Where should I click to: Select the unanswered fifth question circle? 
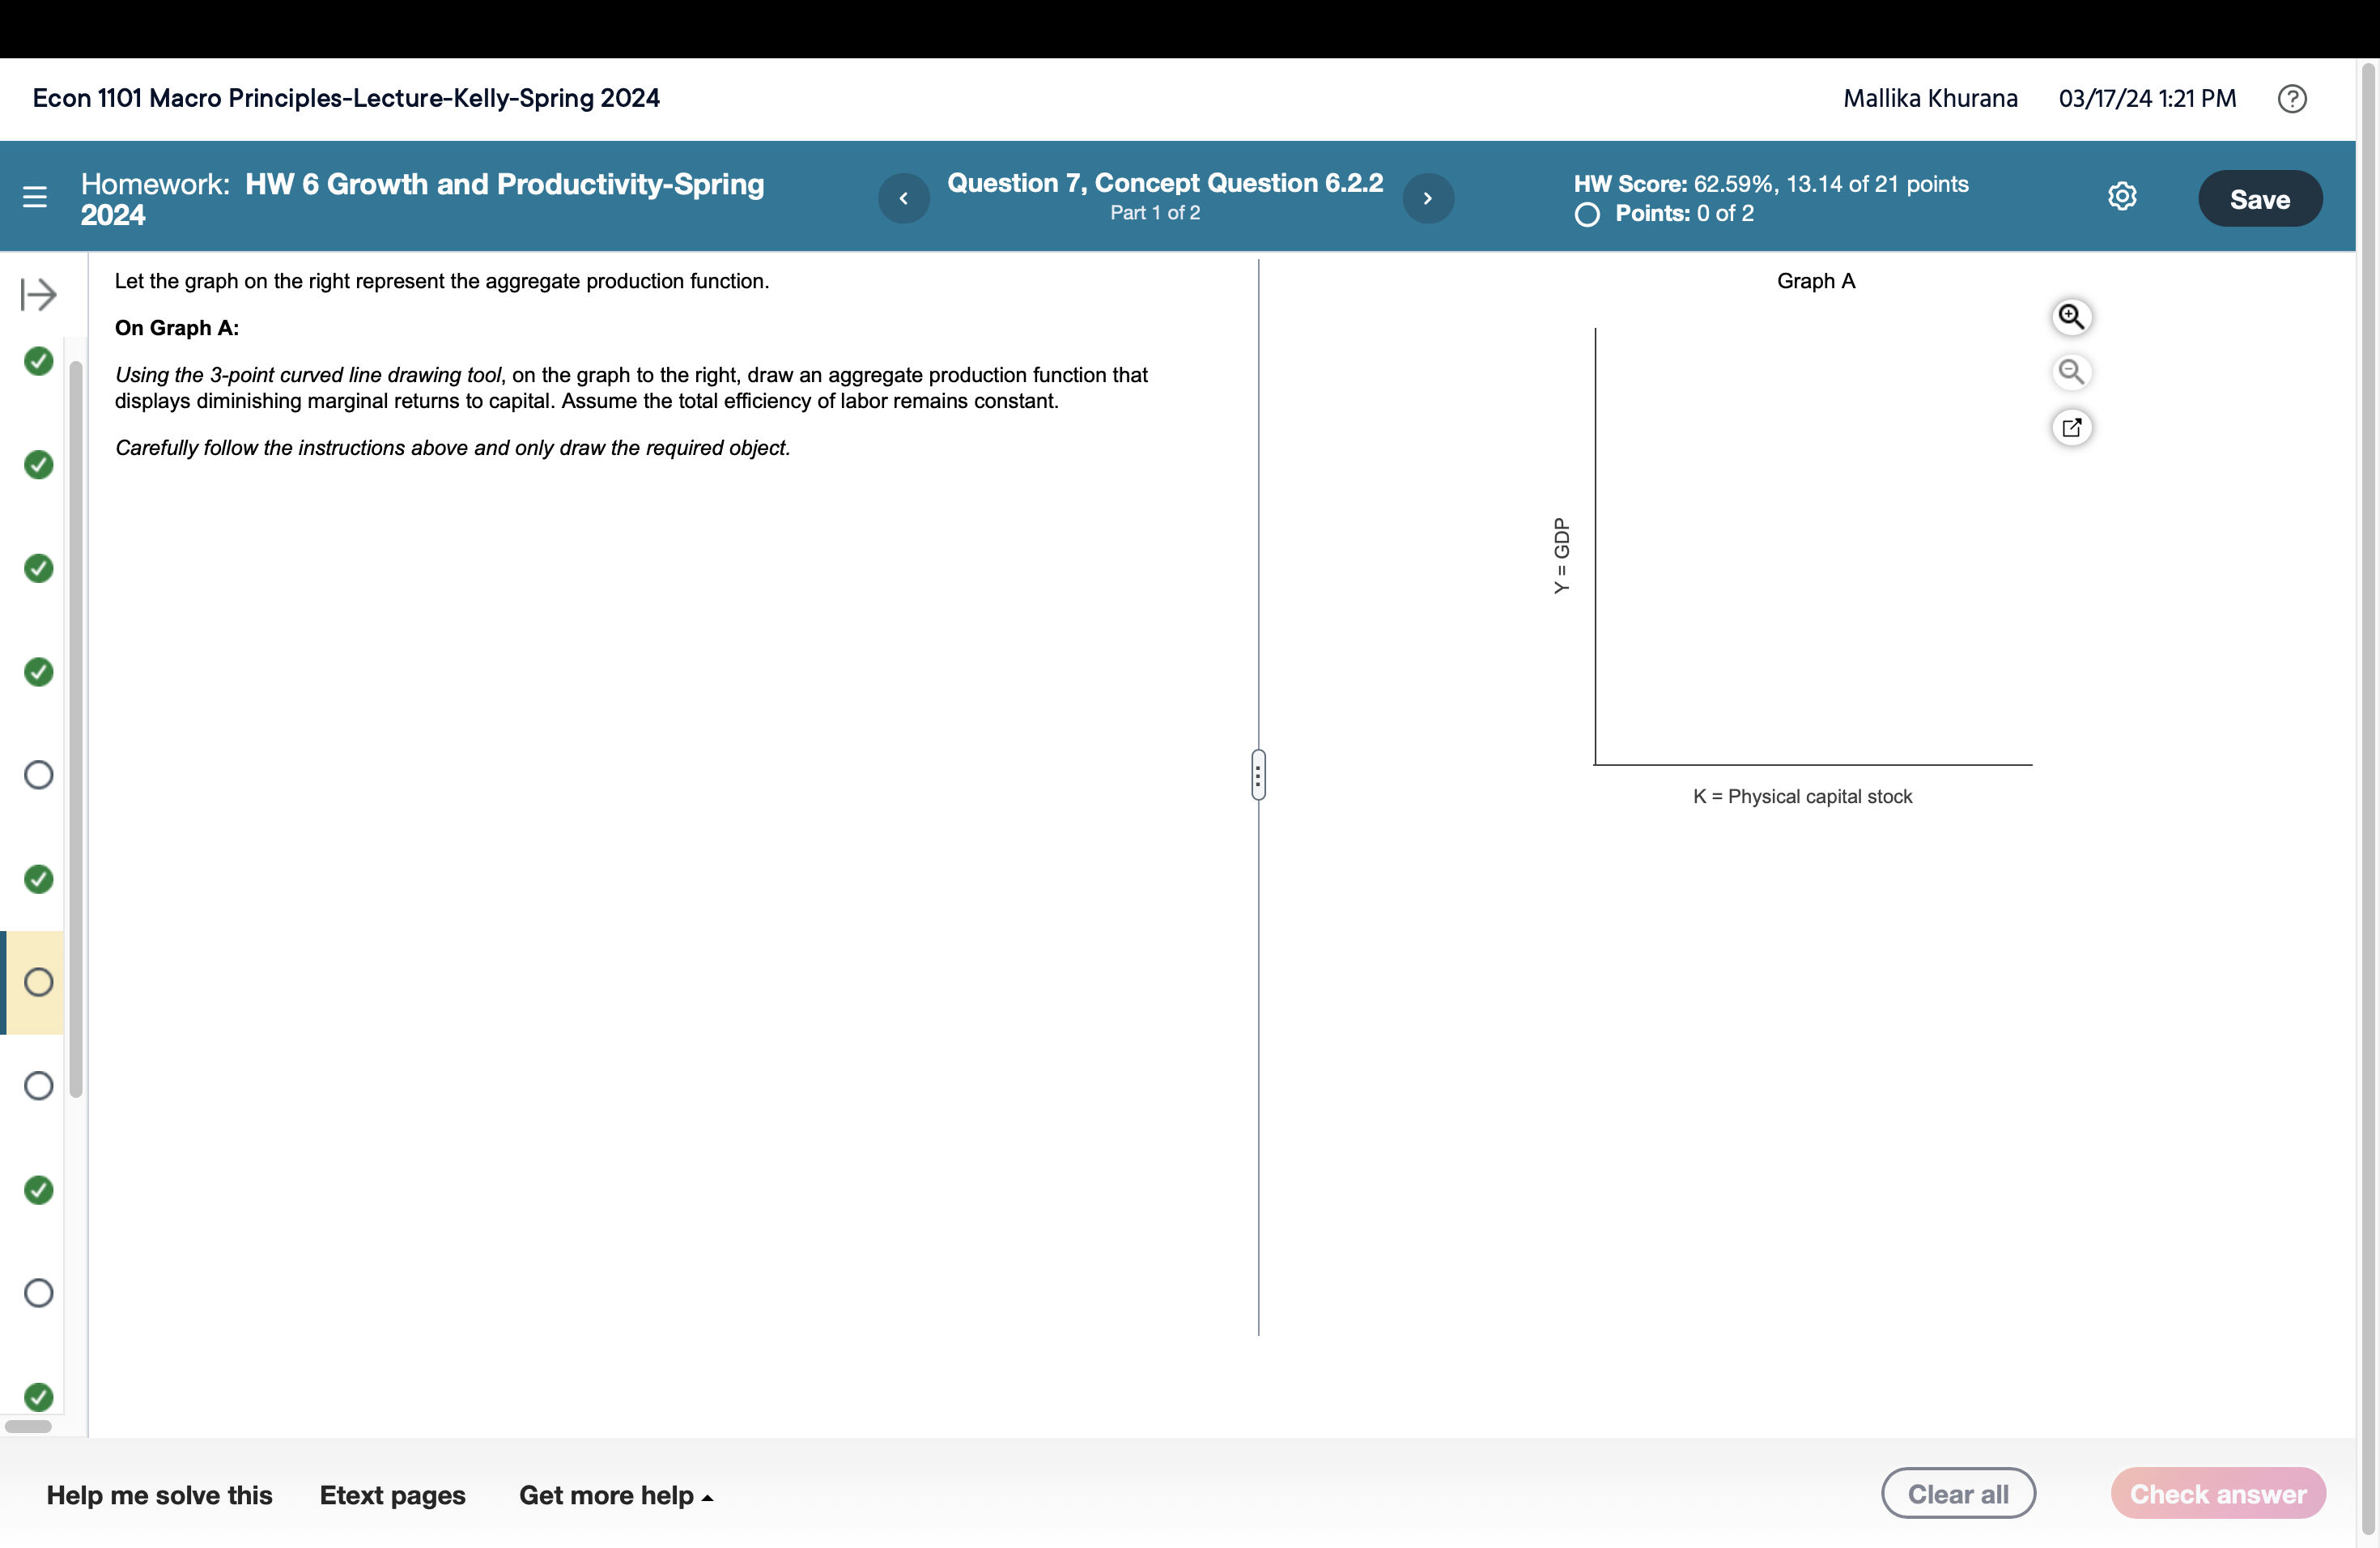[x=38, y=775]
